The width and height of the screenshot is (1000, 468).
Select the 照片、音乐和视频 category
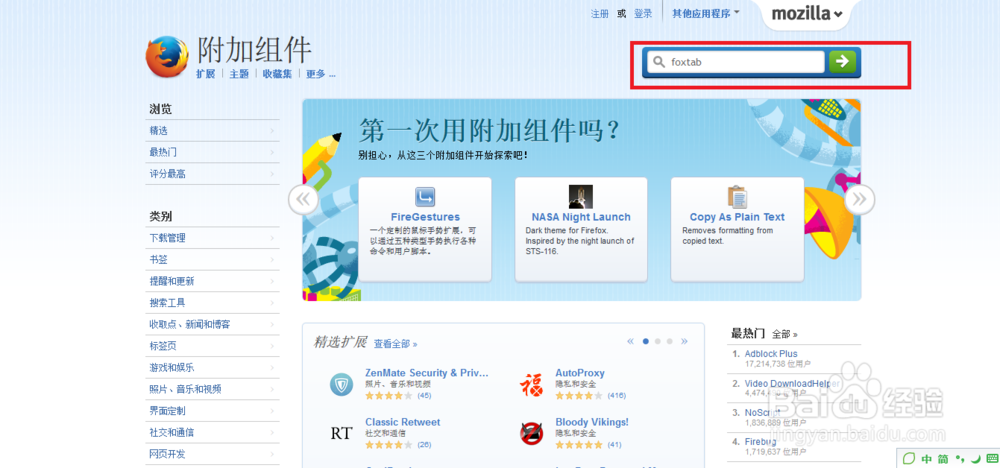(212, 390)
